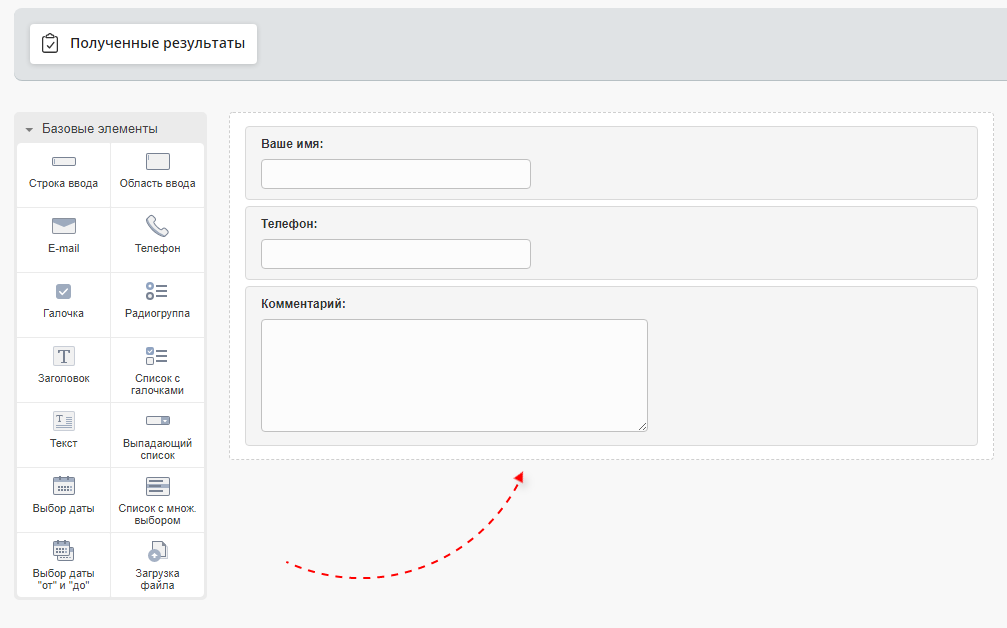
Task: Open the Полученные результаты tab
Action: tap(143, 44)
